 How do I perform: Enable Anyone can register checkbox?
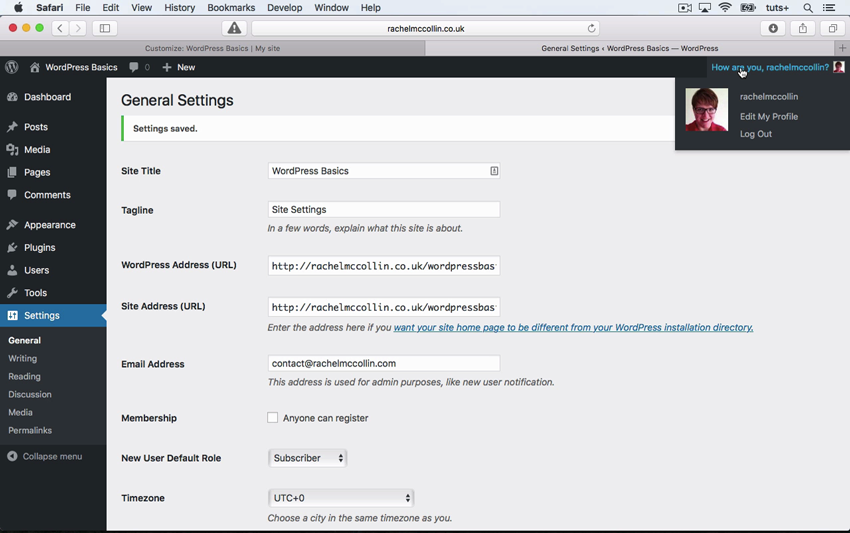pyautogui.click(x=273, y=418)
